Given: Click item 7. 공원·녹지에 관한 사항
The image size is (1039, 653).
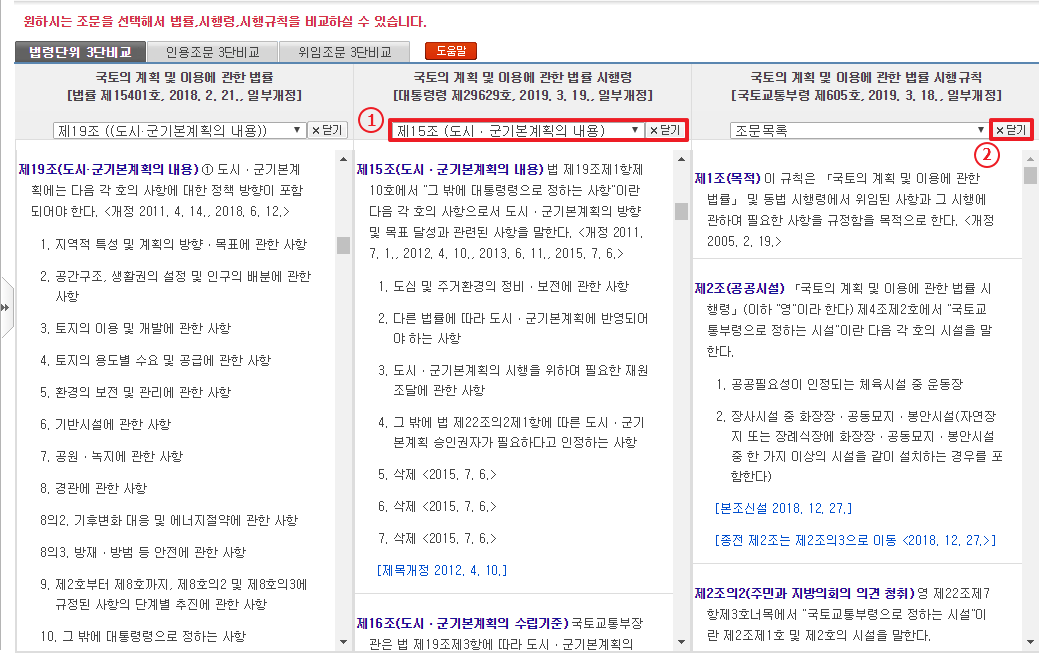Looking at the screenshot, I should (111, 456).
